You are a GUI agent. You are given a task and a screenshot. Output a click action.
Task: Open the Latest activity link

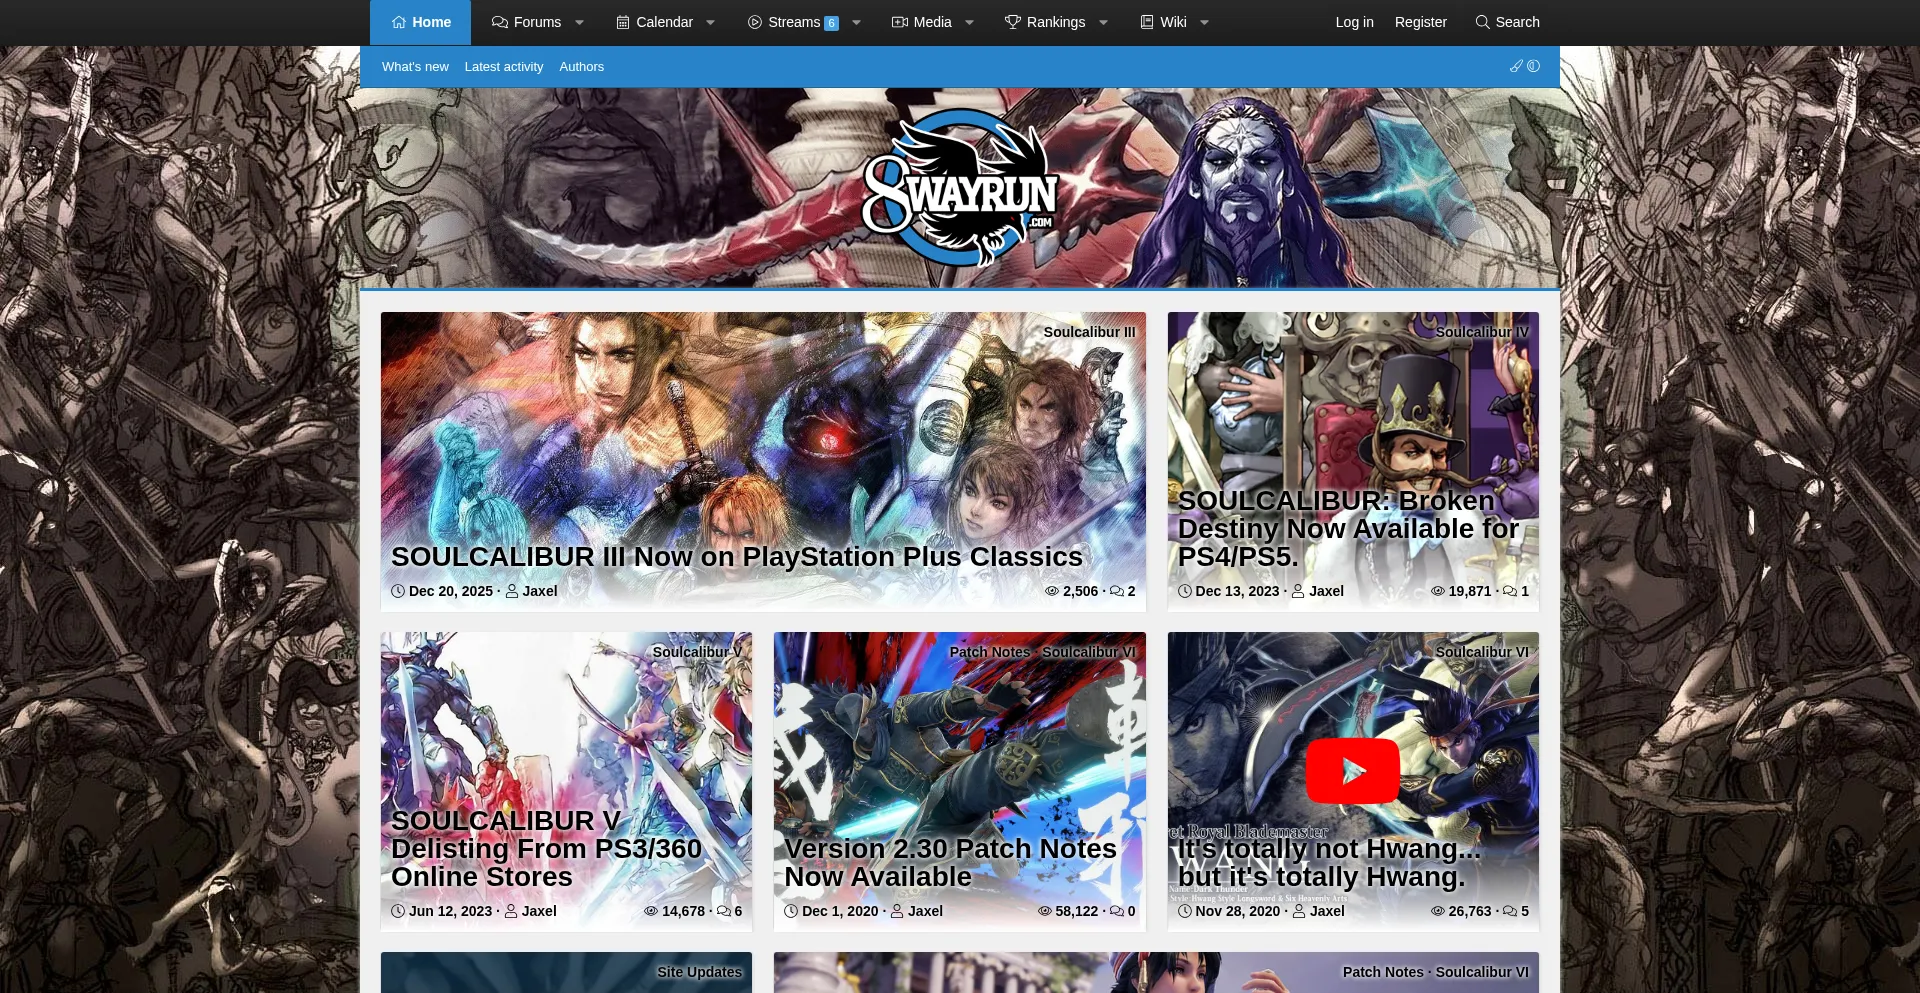[x=504, y=67]
